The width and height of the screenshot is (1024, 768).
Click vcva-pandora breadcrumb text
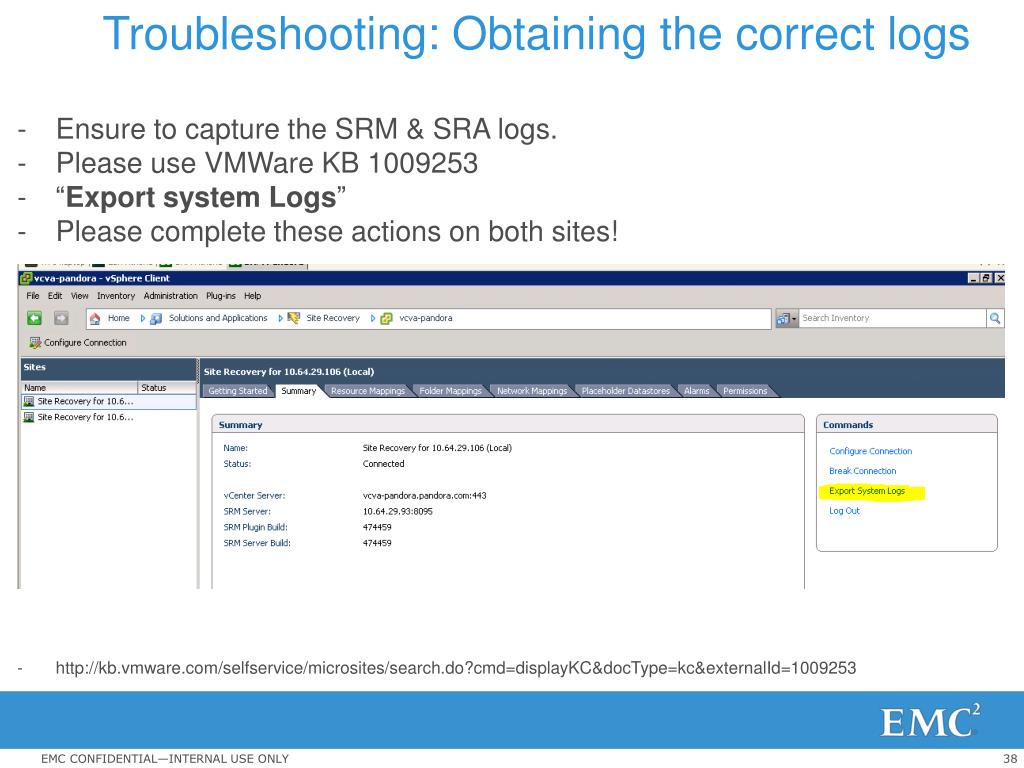coord(426,318)
